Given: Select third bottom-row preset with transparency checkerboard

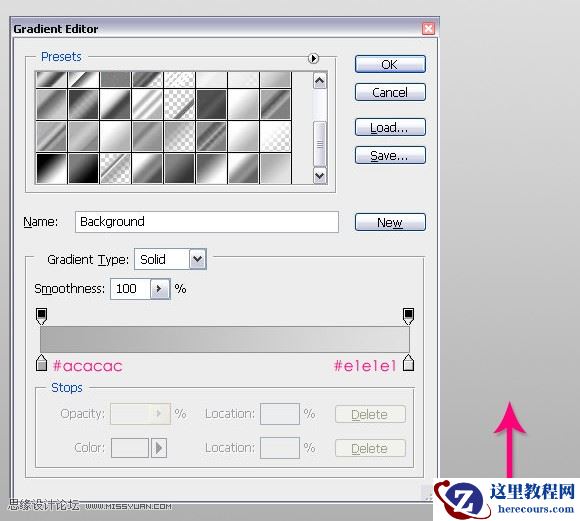Looking at the screenshot, I should 116,169.
